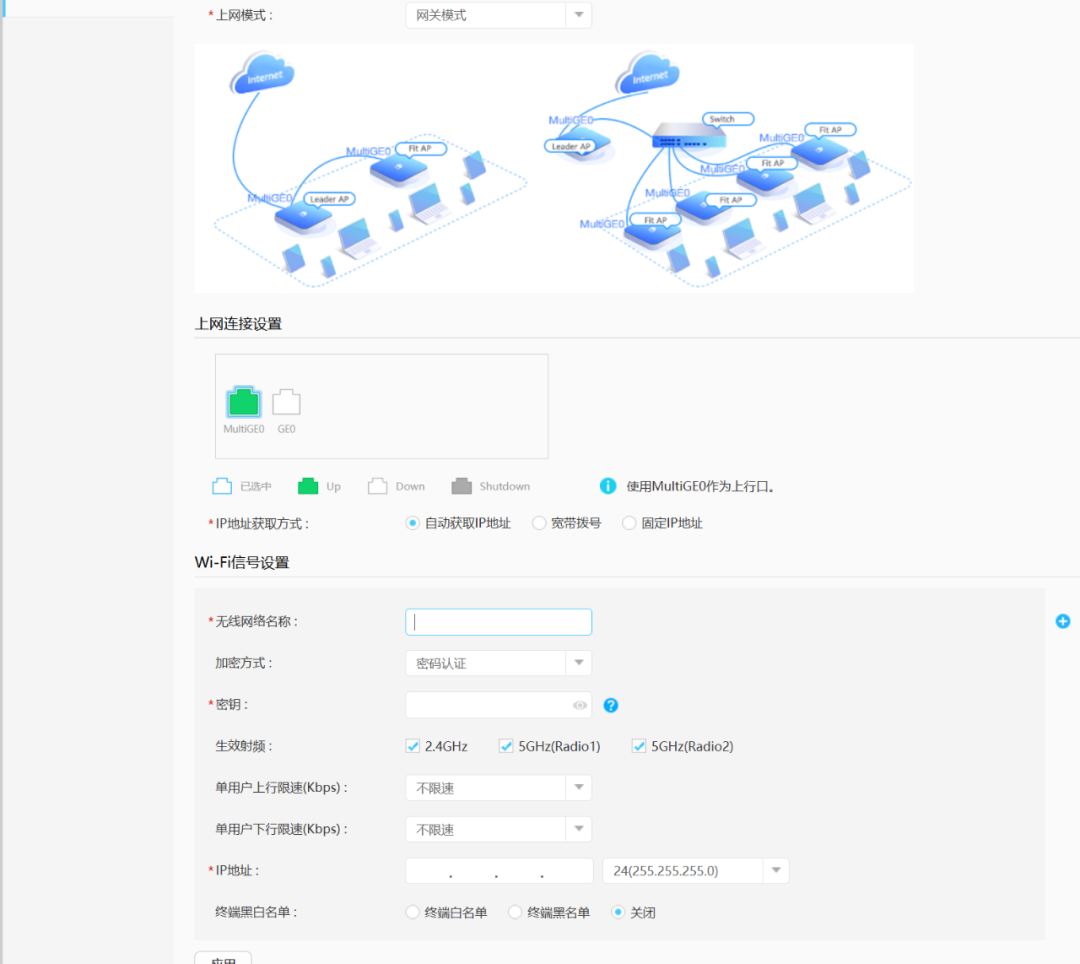
Task: Select the 宽带拨号 radio option
Action: [x=539, y=523]
